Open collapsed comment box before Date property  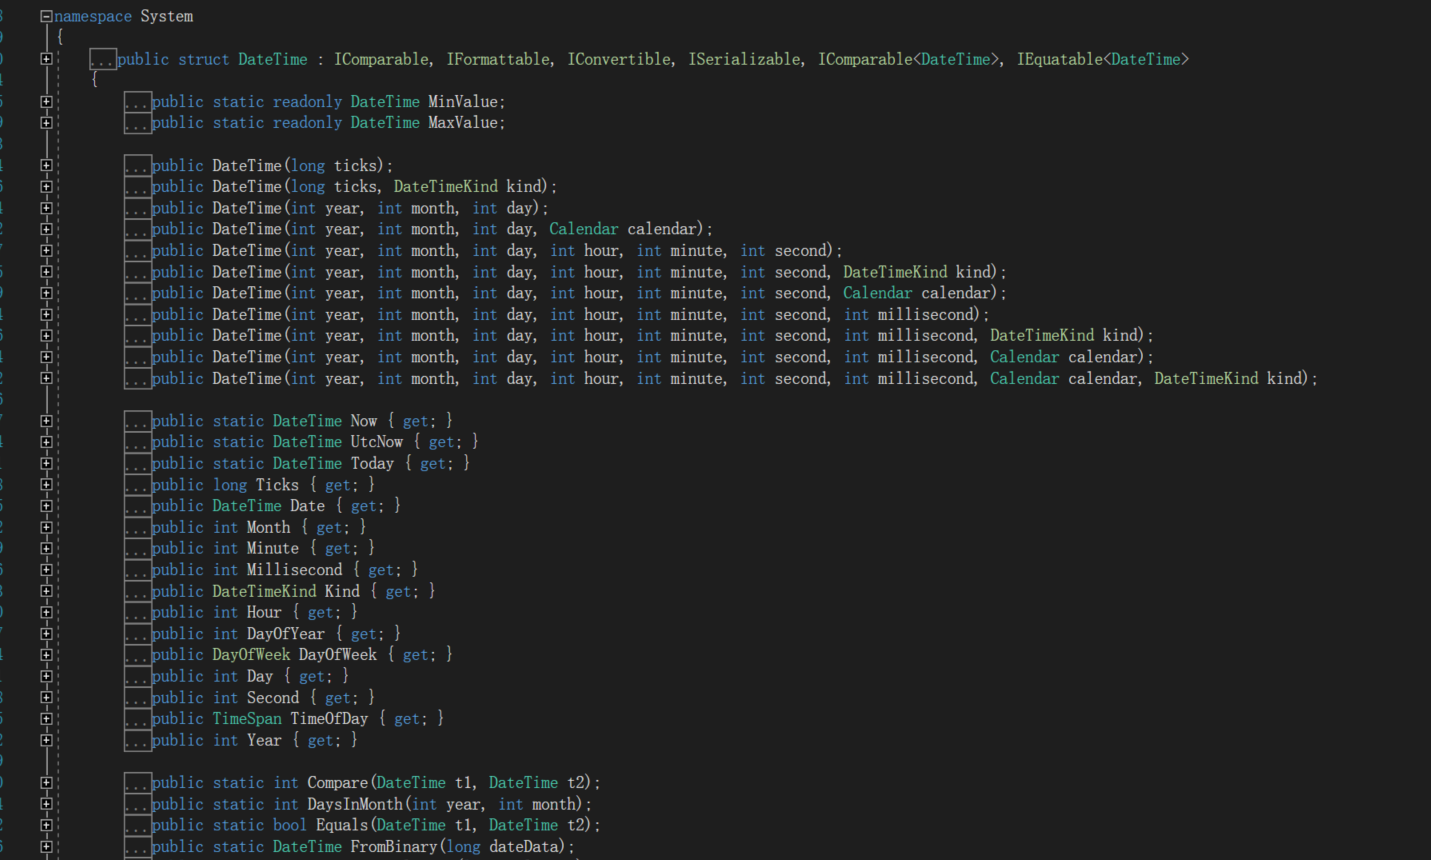138,506
